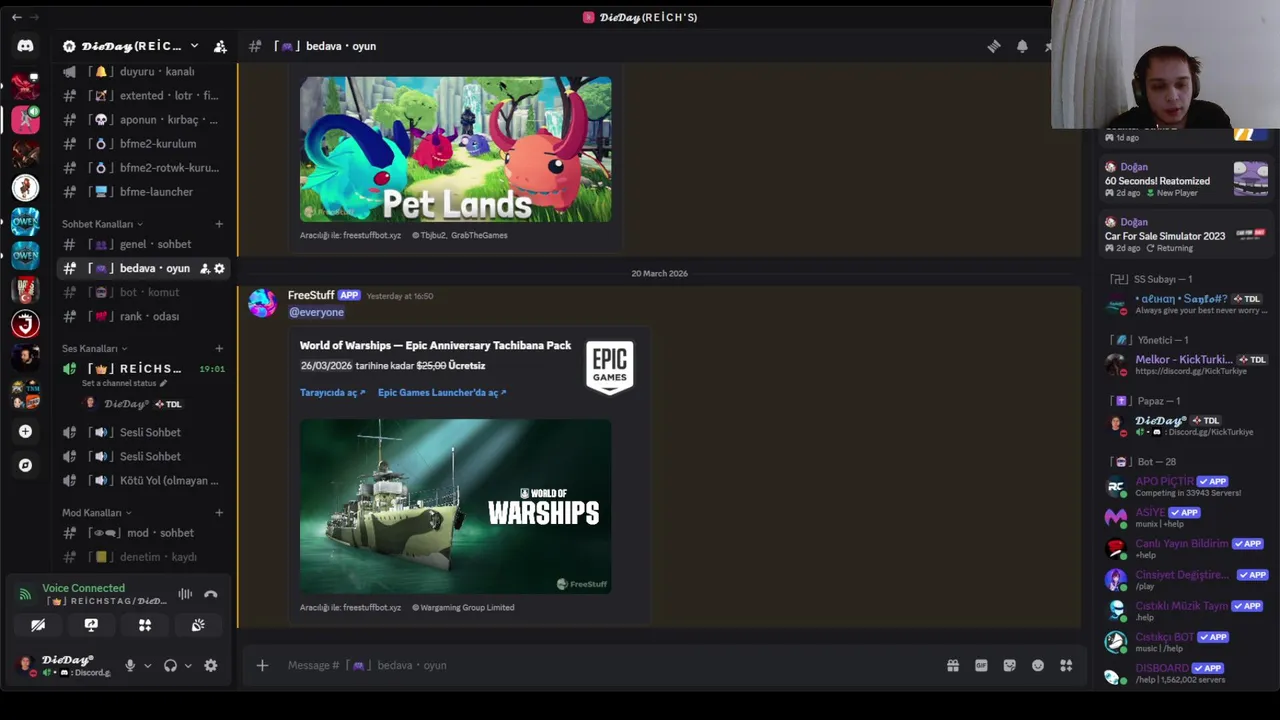This screenshot has width=1280, height=720.
Task: Open the DieDay server name dropdown
Action: pyautogui.click(x=131, y=46)
